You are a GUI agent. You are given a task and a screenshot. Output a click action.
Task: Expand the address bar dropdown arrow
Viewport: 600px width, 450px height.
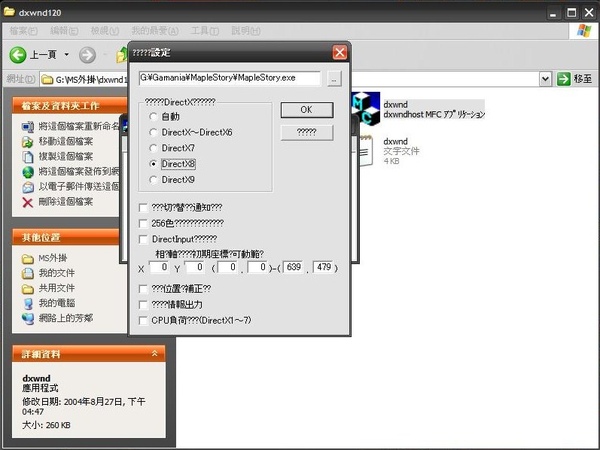click(545, 79)
